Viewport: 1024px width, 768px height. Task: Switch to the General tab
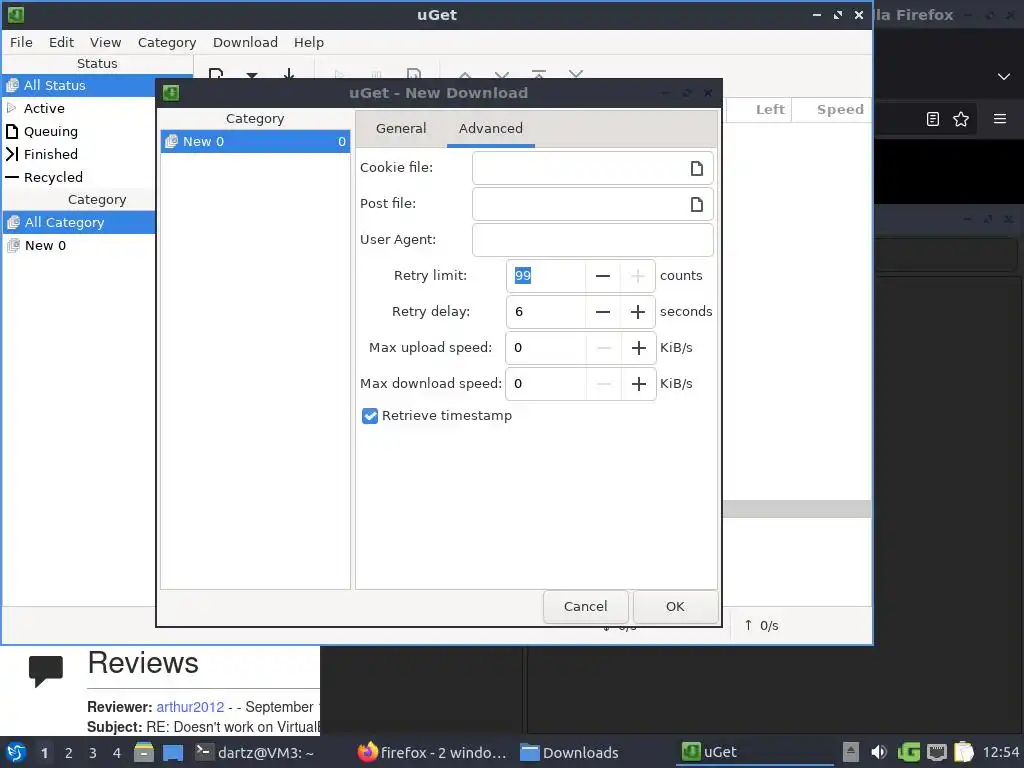coord(401,128)
